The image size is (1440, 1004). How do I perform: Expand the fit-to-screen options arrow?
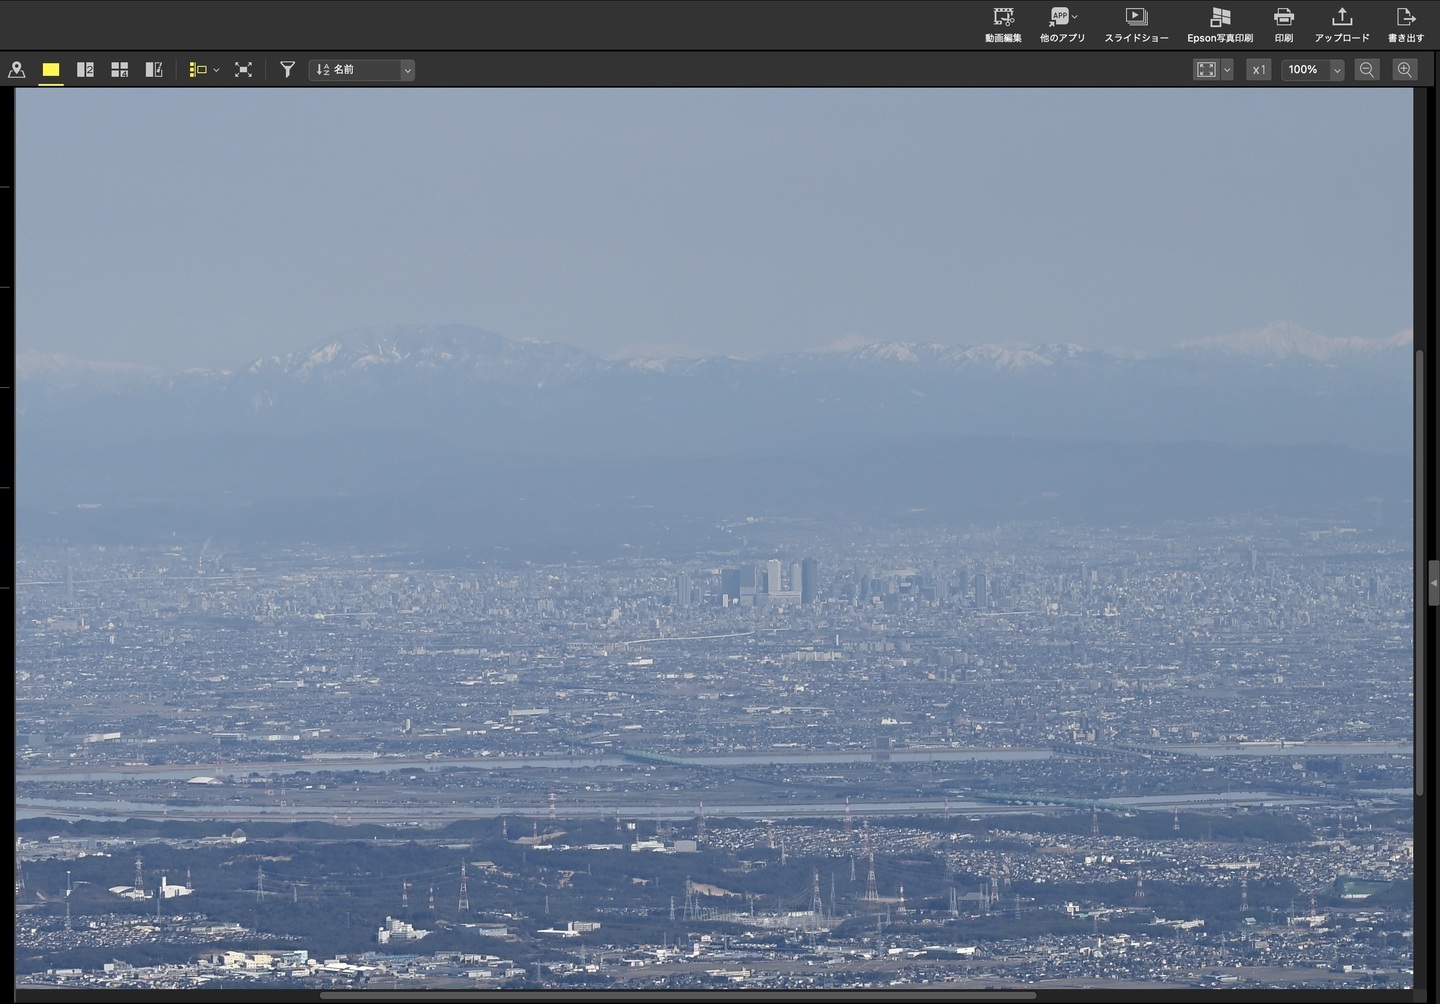point(1227,70)
